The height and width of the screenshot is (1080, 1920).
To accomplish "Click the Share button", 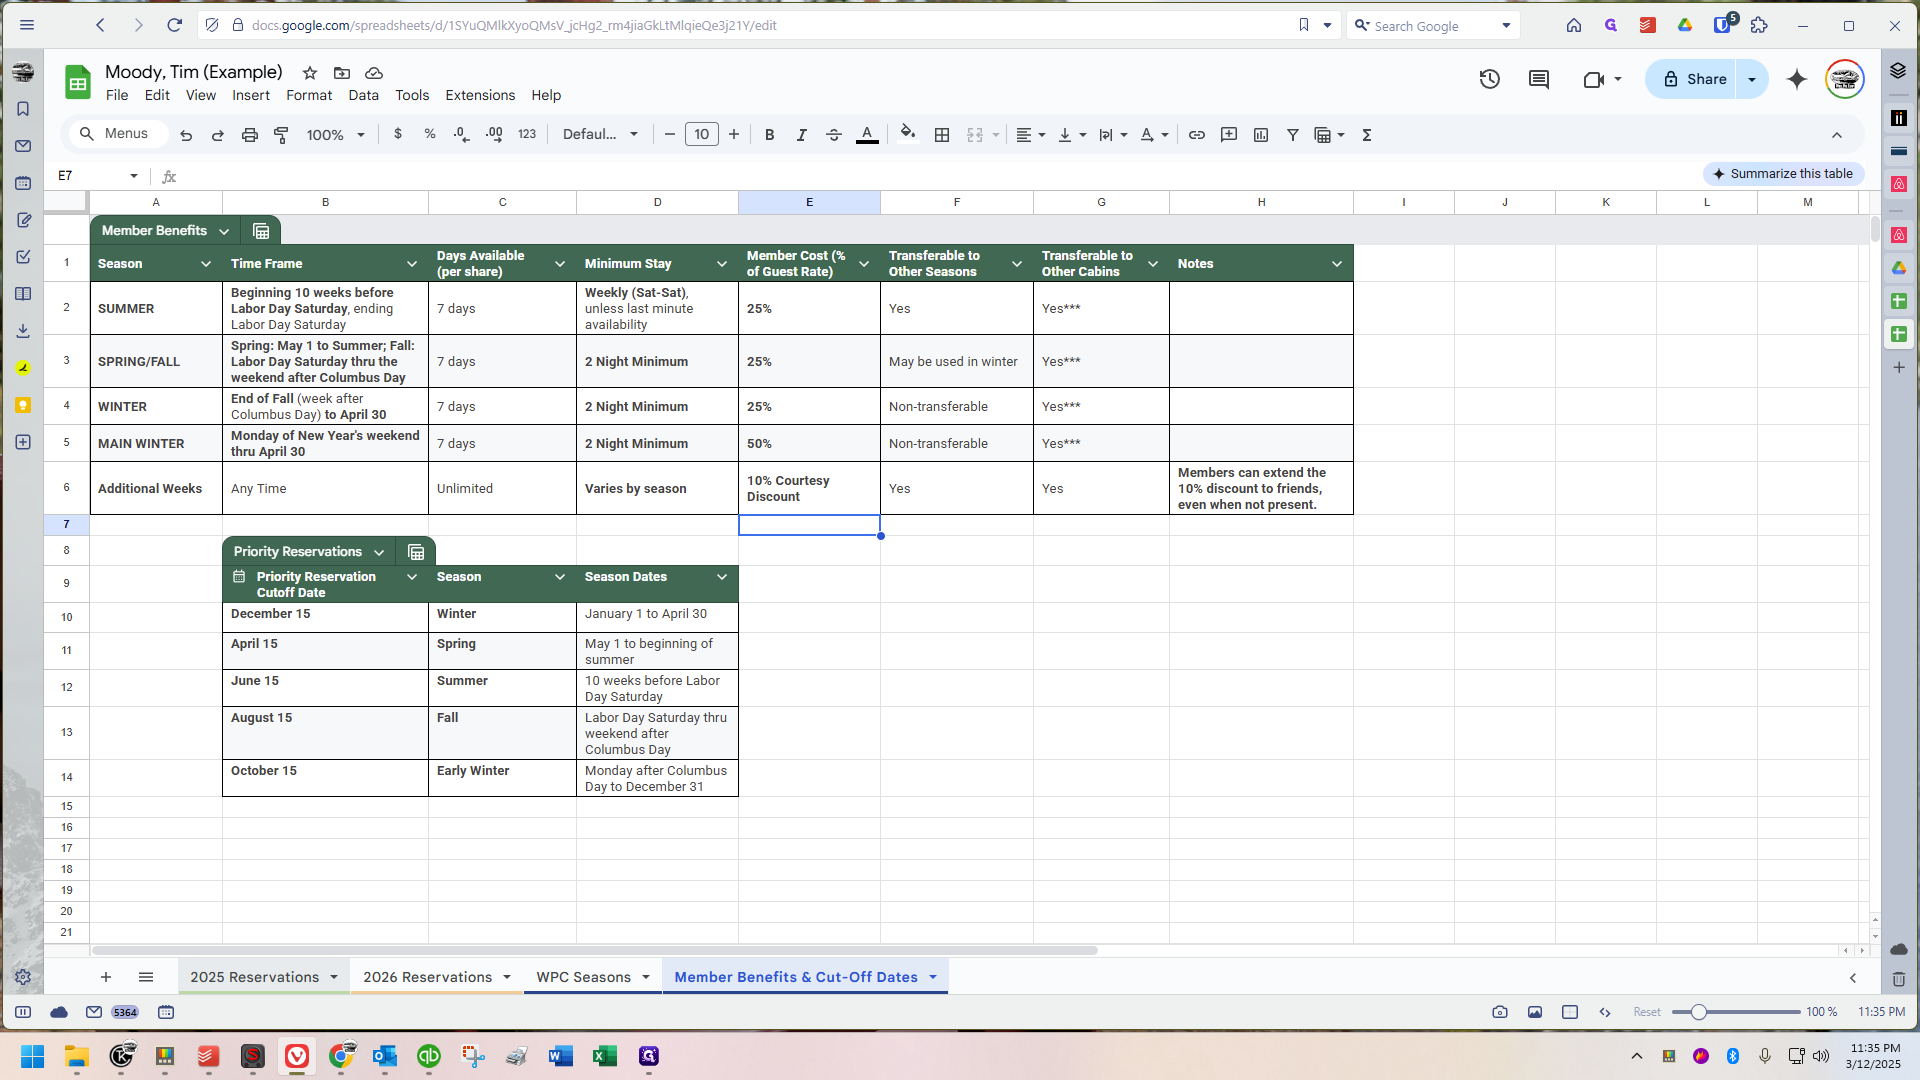I will [1694, 79].
